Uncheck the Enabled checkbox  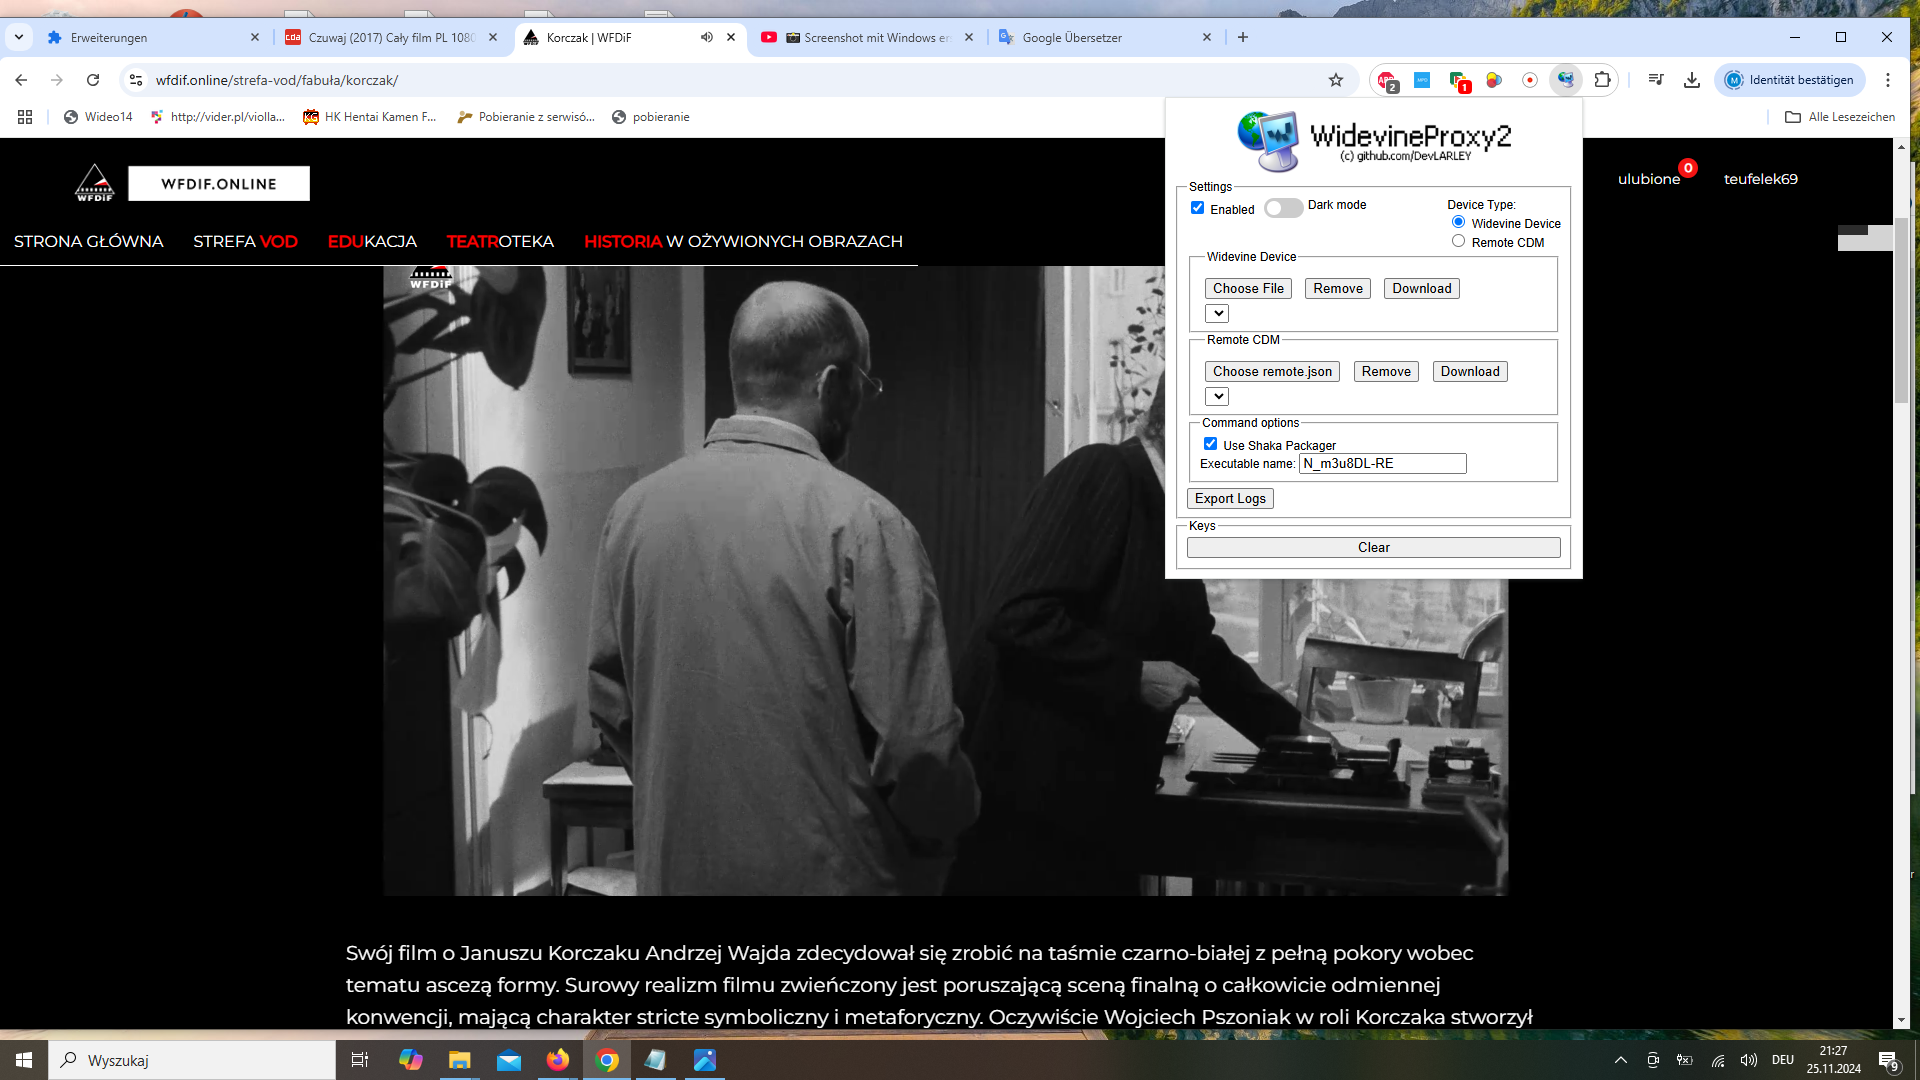(1197, 208)
